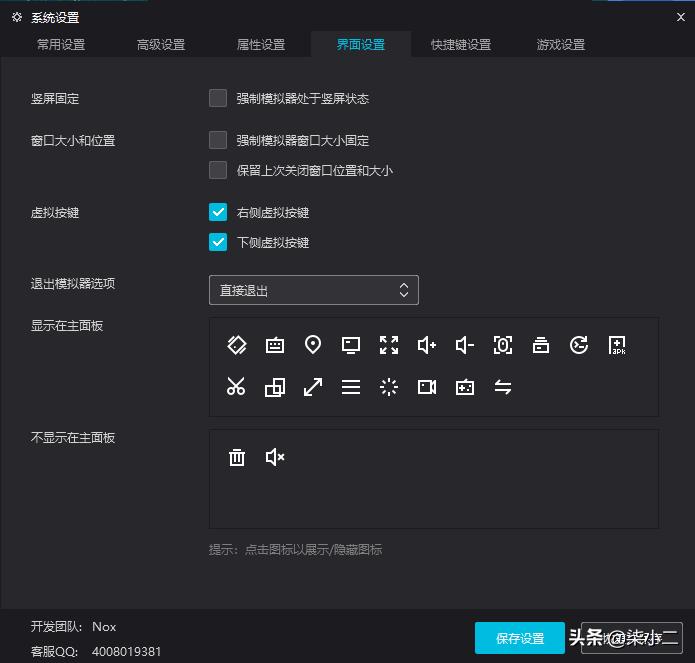
Task: Select the gamepad controller icon
Action: tap(465, 387)
